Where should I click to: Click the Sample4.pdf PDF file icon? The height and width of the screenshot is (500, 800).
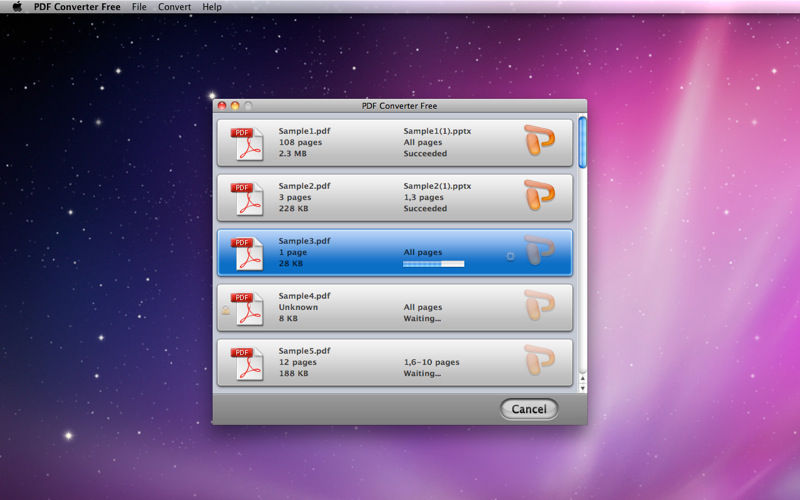pos(246,308)
